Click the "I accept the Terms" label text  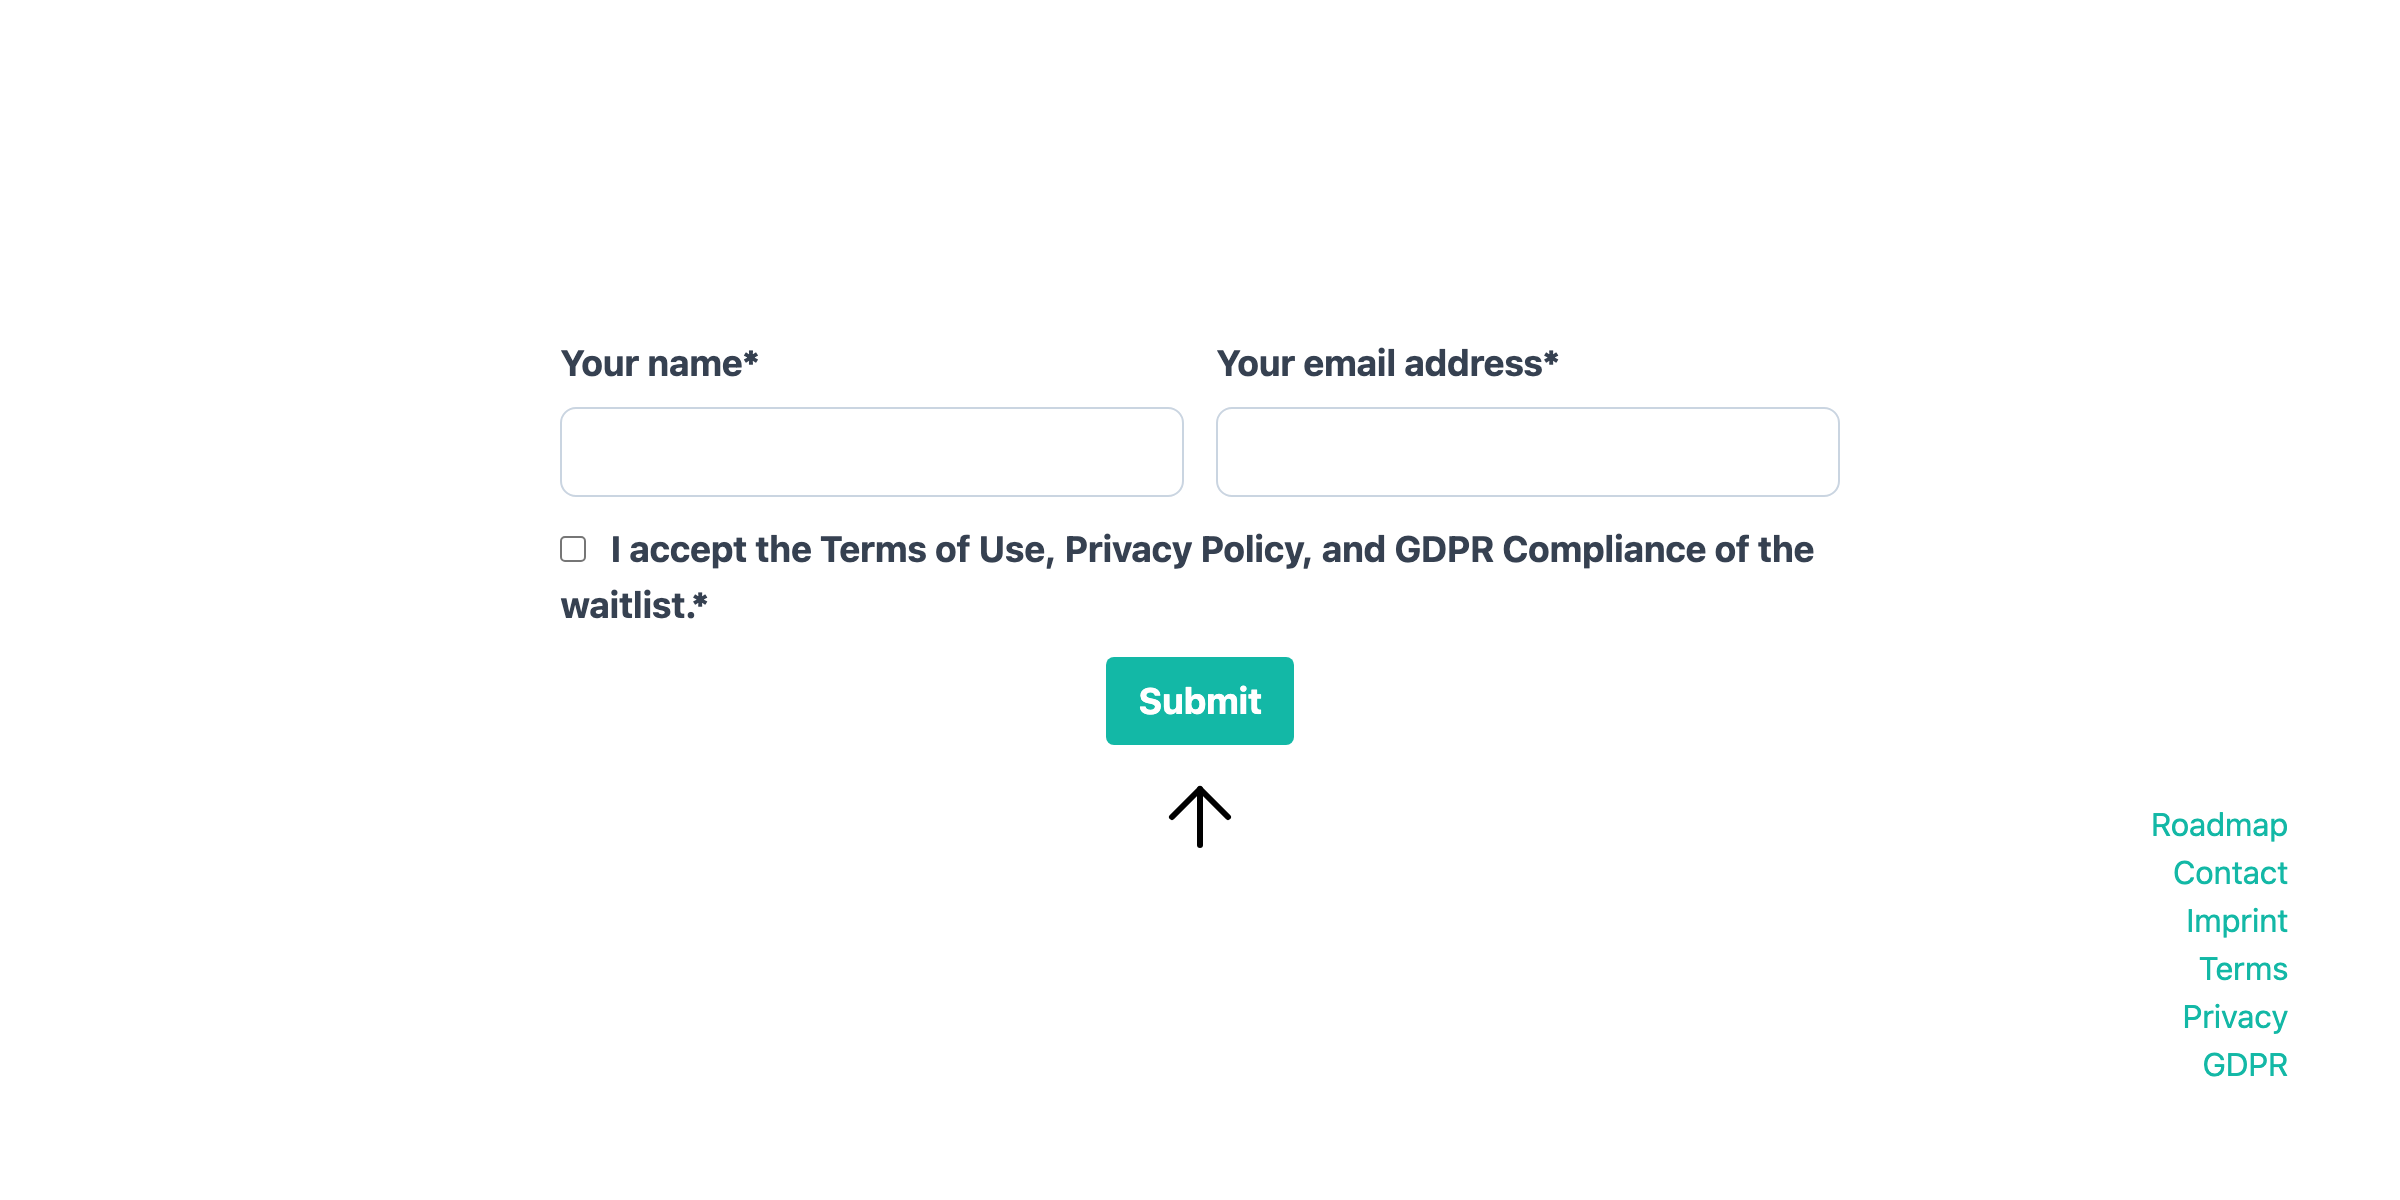[1211, 550]
